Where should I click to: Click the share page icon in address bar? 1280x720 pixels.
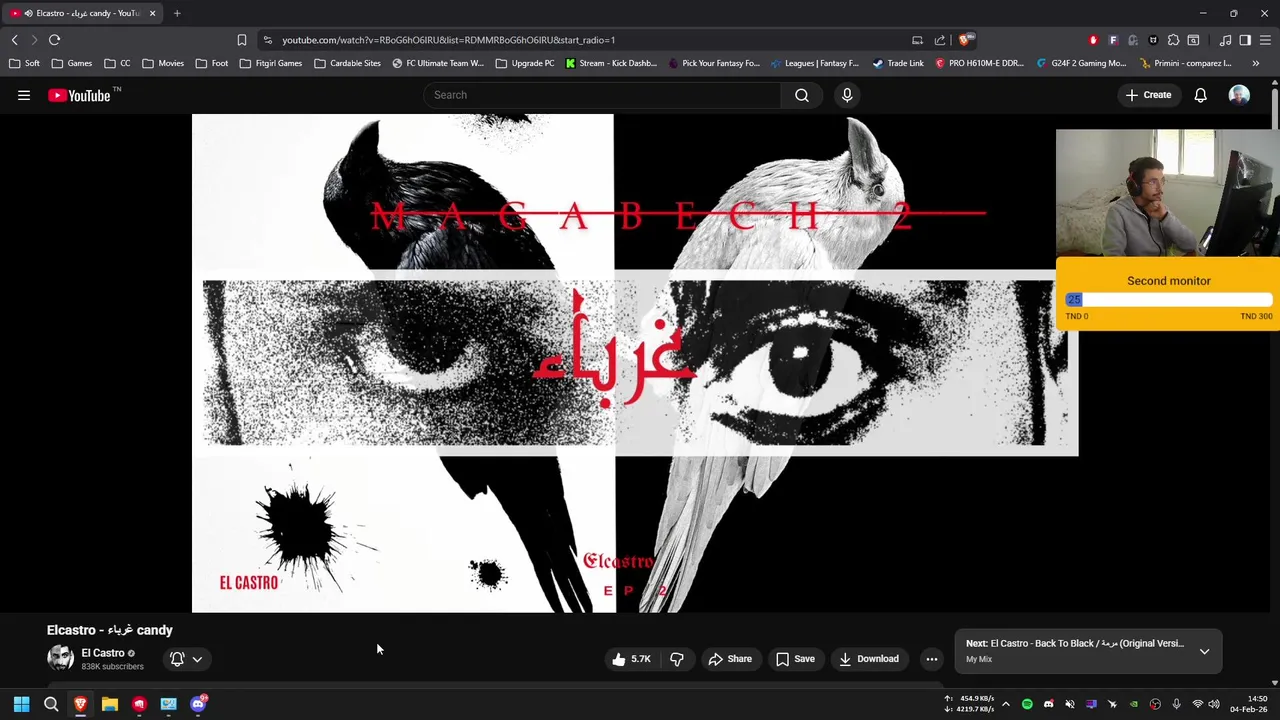click(x=940, y=40)
